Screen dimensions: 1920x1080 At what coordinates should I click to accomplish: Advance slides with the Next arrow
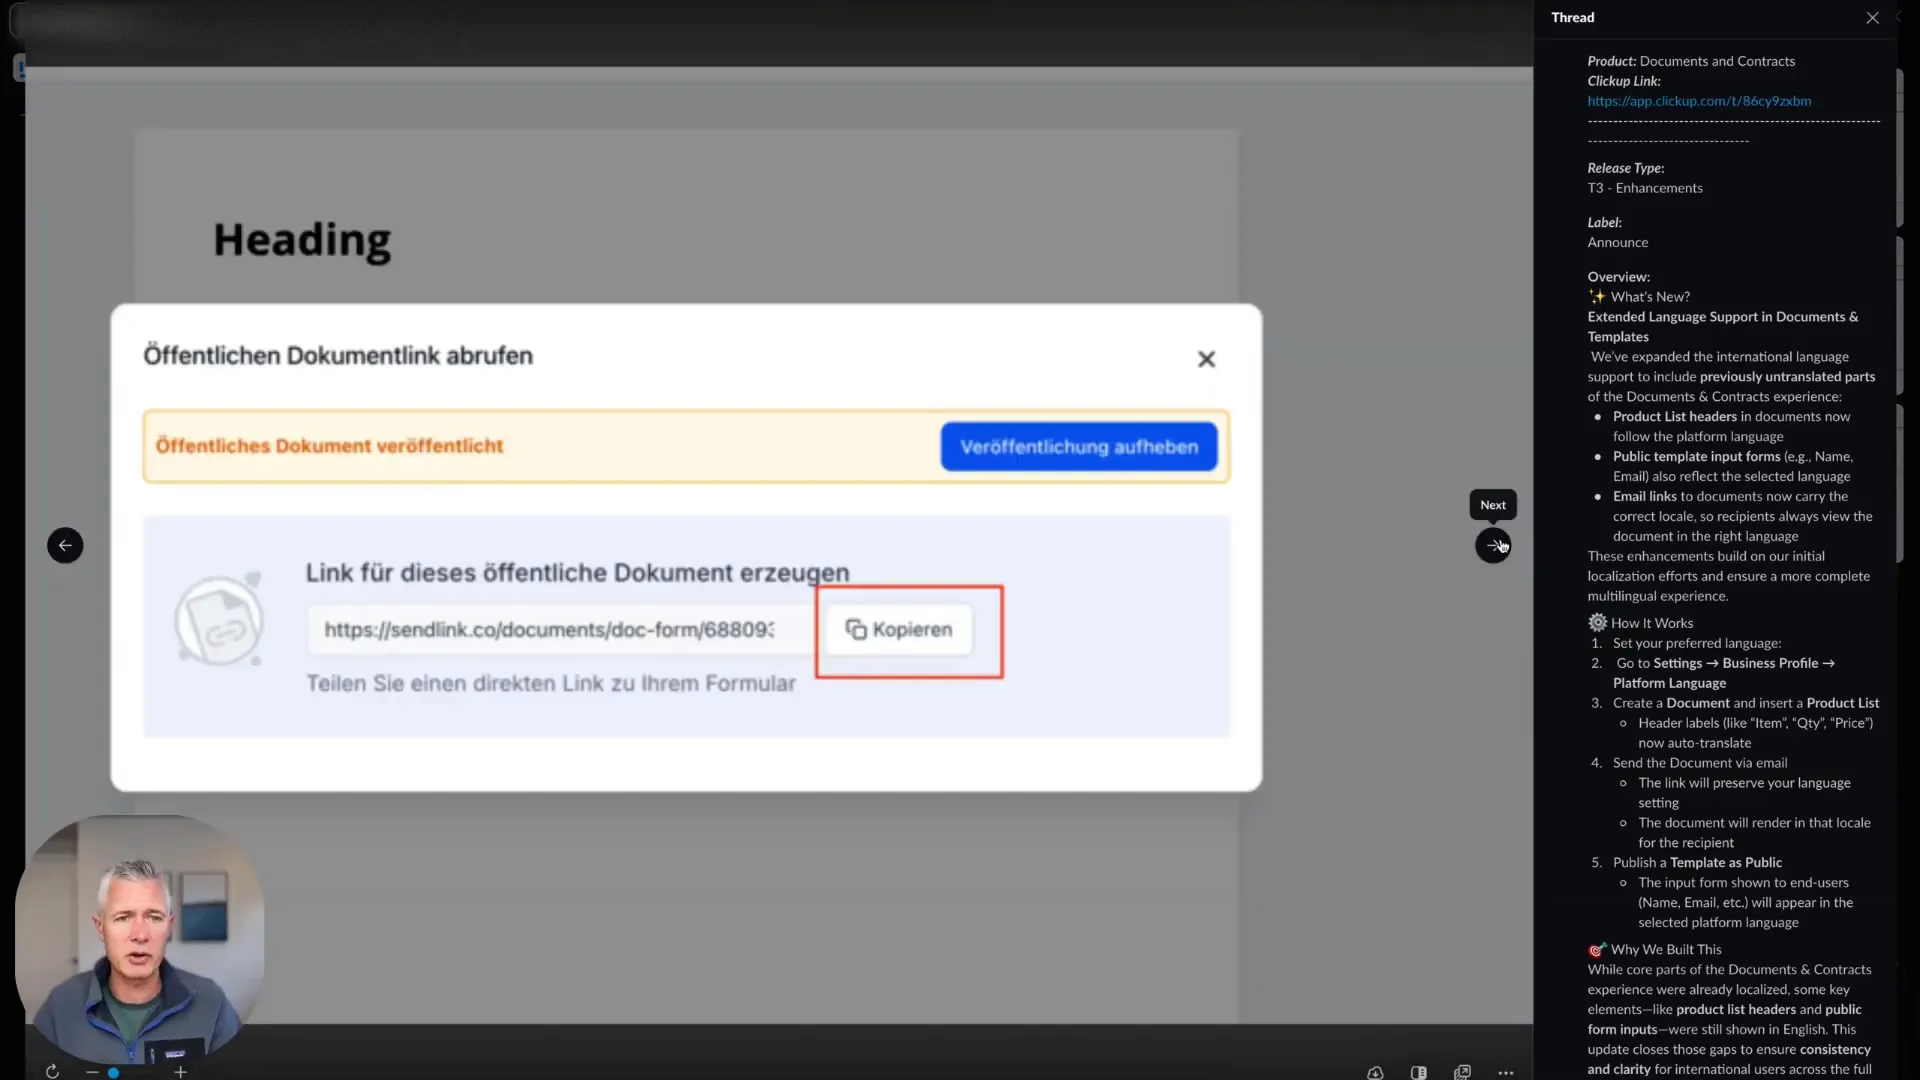1493,545
